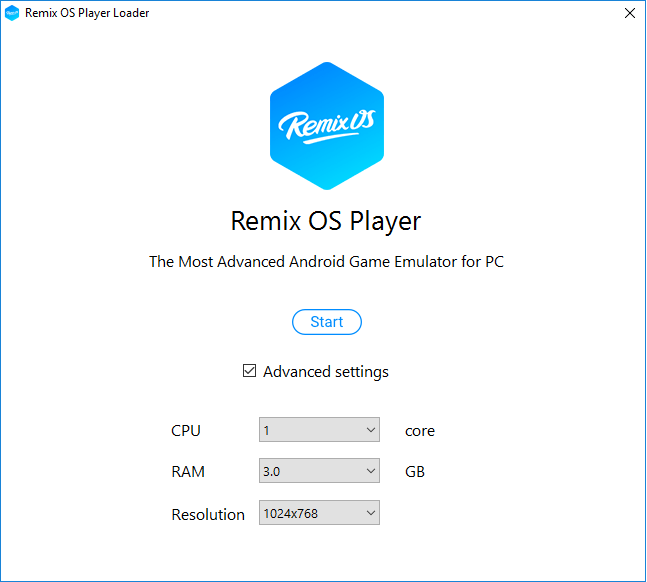Viewport: 647px width, 582px height.
Task: Click the 'core' unit text
Action: click(420, 431)
